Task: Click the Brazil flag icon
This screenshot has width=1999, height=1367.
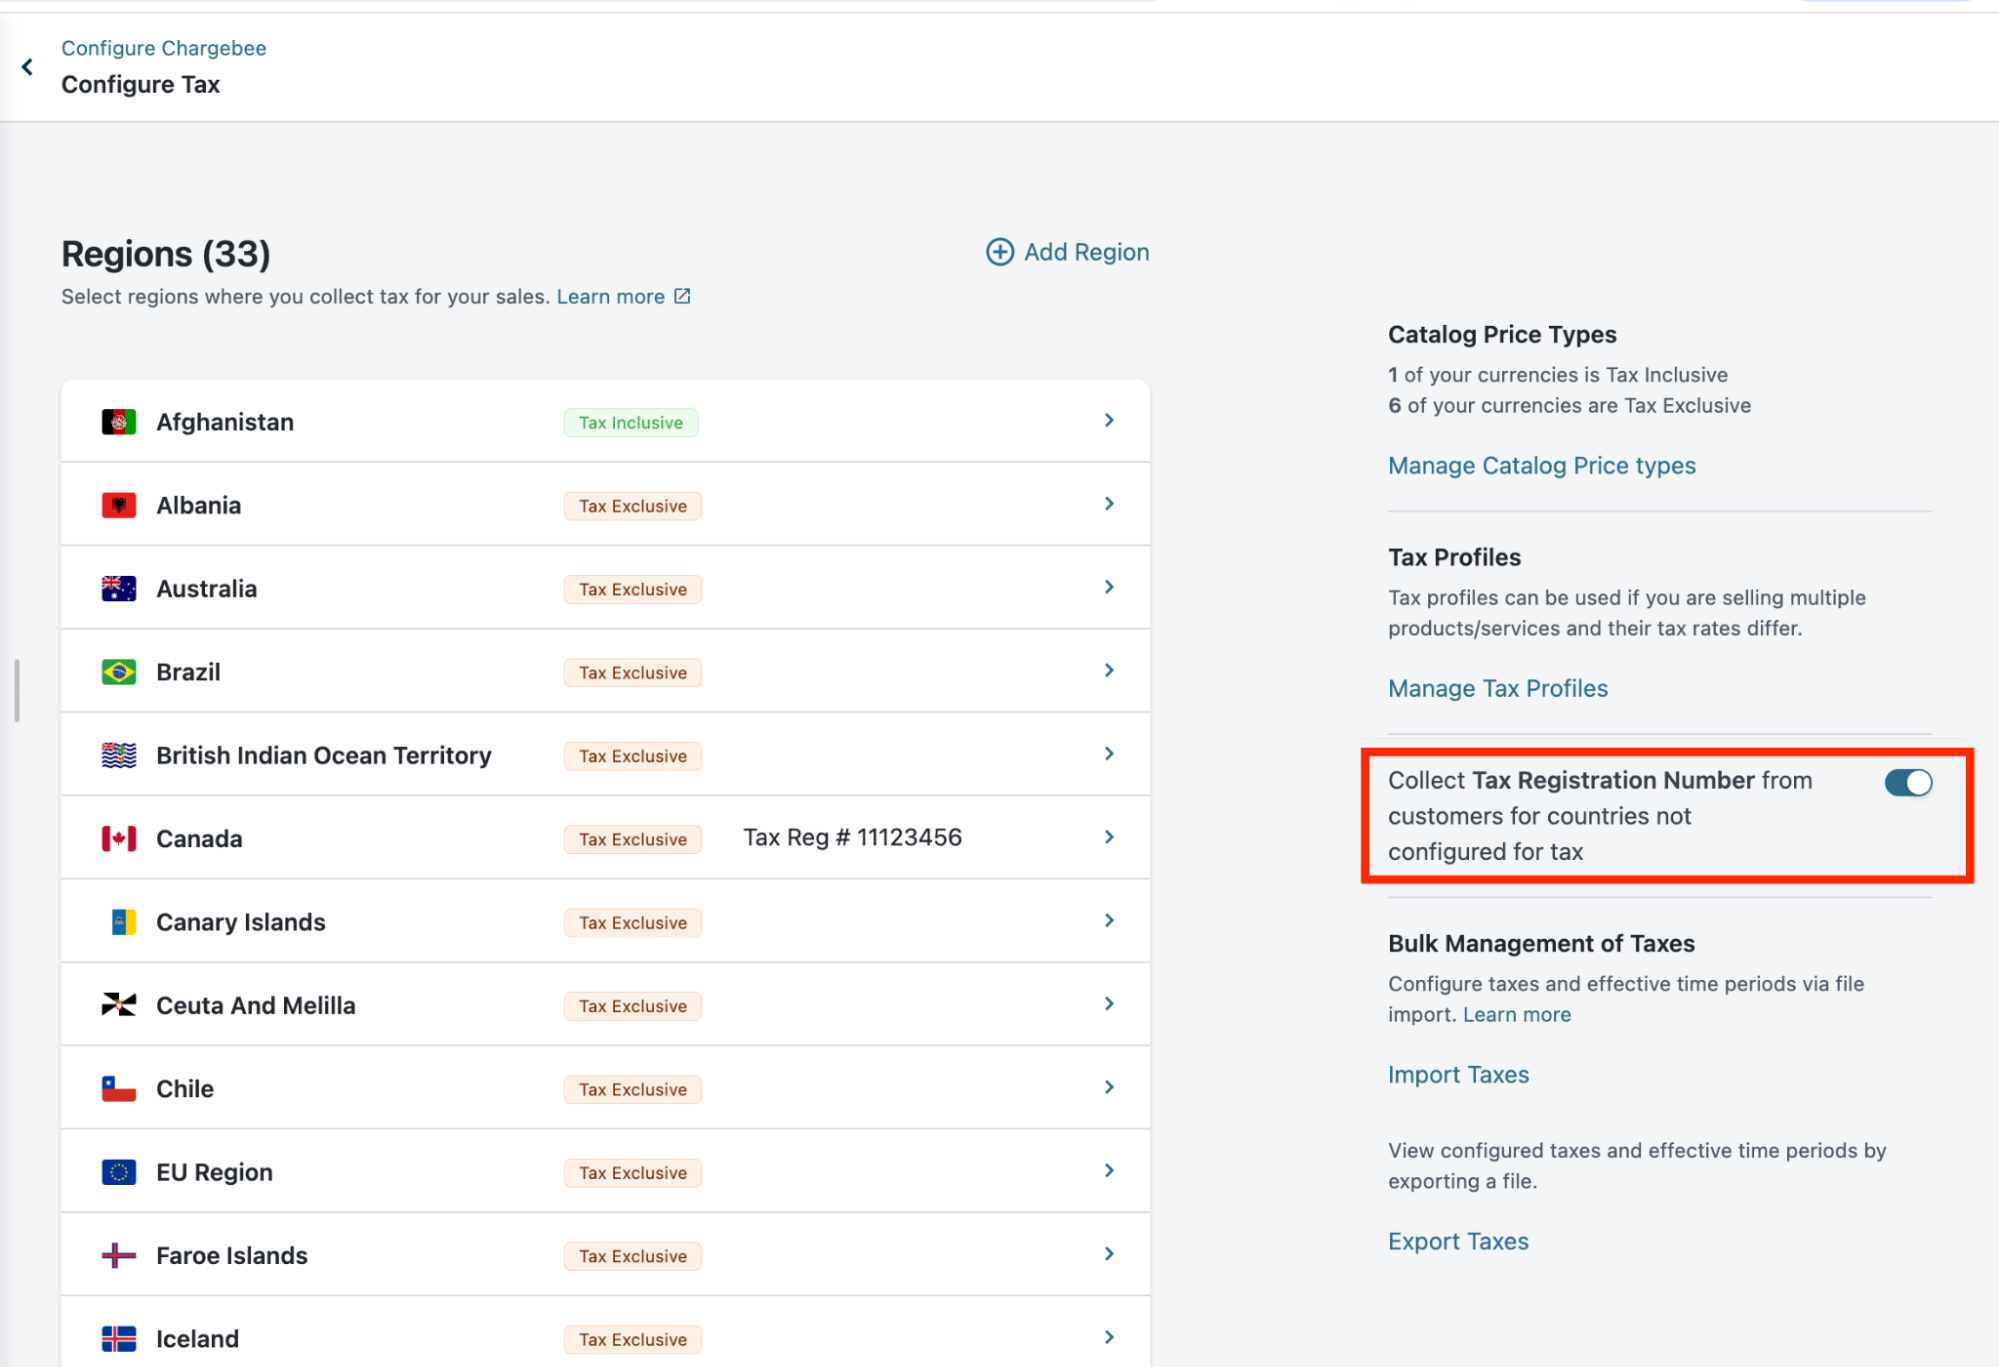Action: [119, 672]
